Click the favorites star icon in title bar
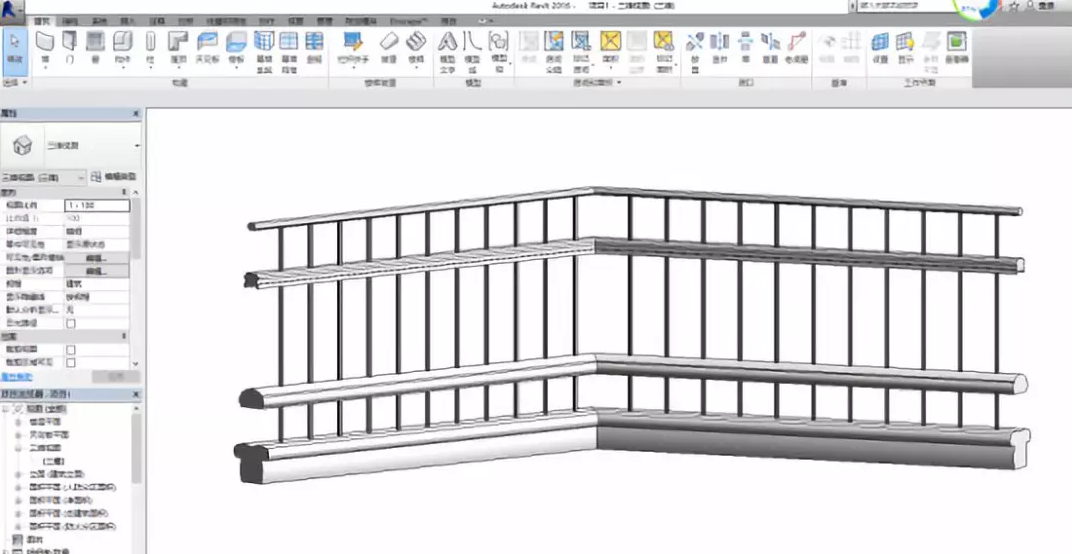1072x554 pixels. pyautogui.click(x=1014, y=6)
